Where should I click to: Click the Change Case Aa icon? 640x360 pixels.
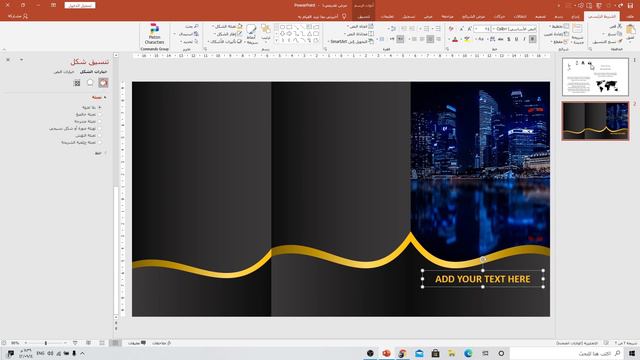(x=481, y=39)
